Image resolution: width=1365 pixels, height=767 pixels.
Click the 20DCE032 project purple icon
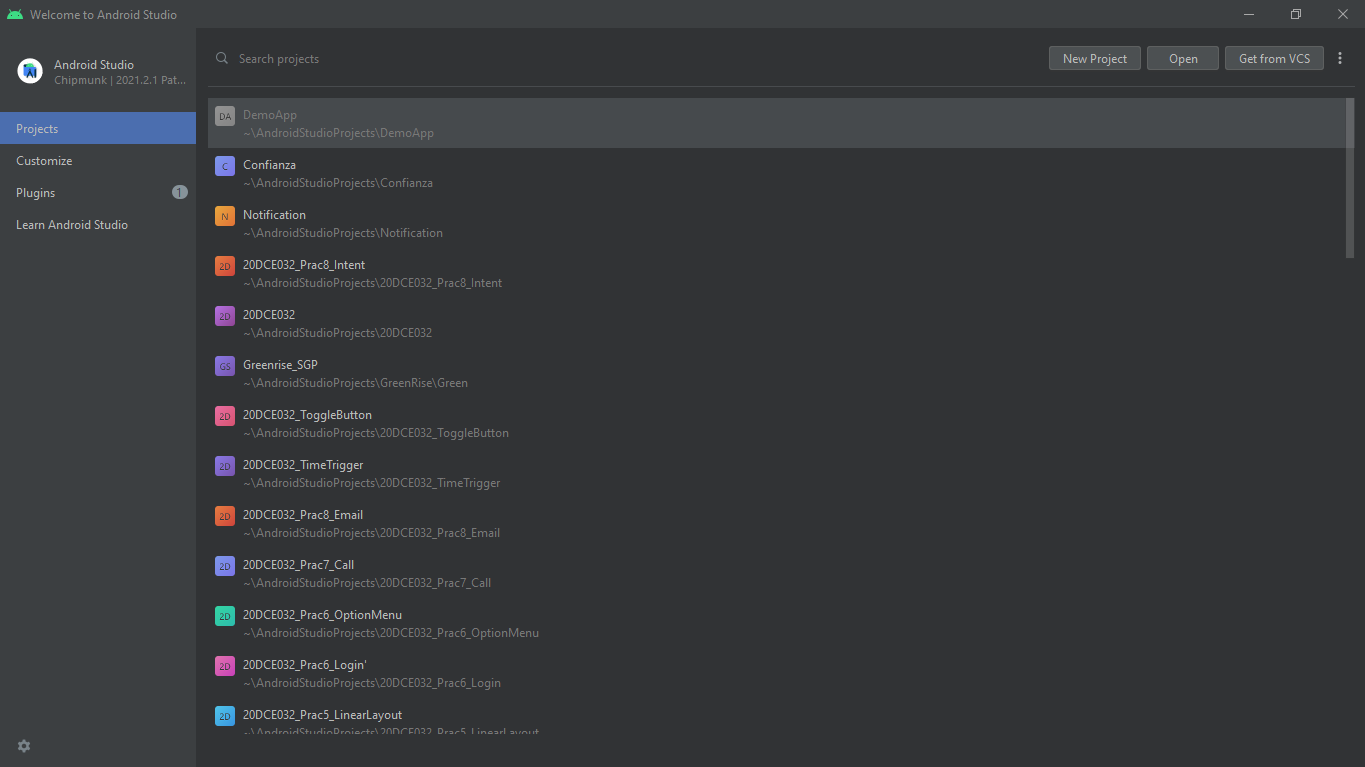225,316
